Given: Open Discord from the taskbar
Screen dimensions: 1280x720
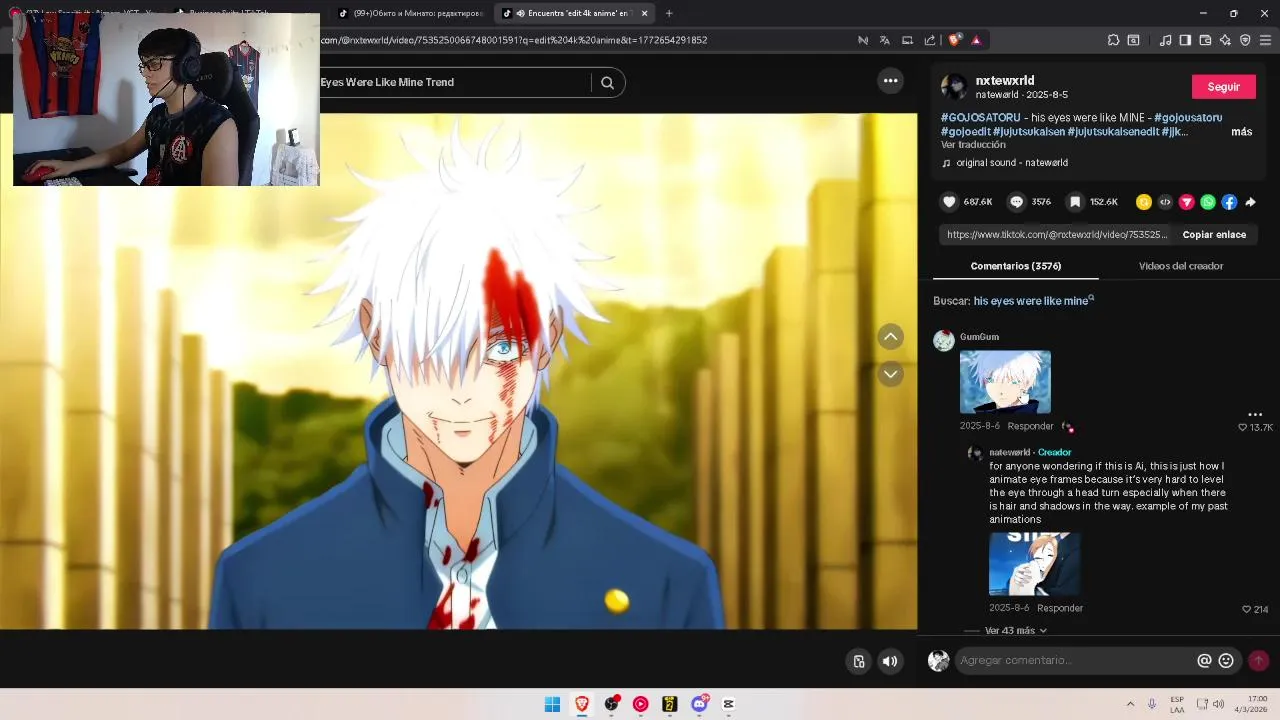Looking at the screenshot, I should click(x=699, y=704).
